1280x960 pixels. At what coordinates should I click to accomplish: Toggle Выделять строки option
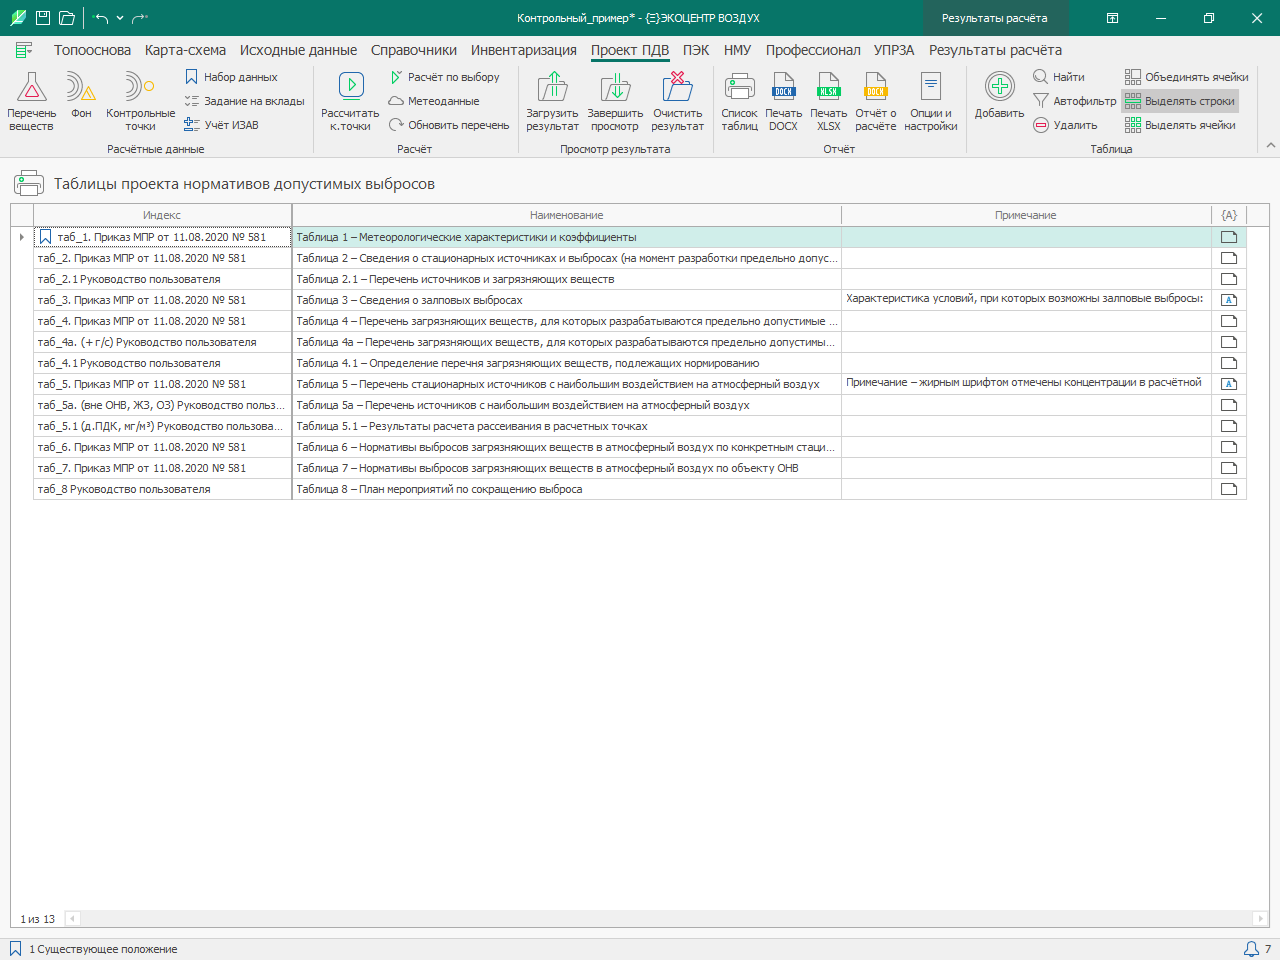[1180, 101]
